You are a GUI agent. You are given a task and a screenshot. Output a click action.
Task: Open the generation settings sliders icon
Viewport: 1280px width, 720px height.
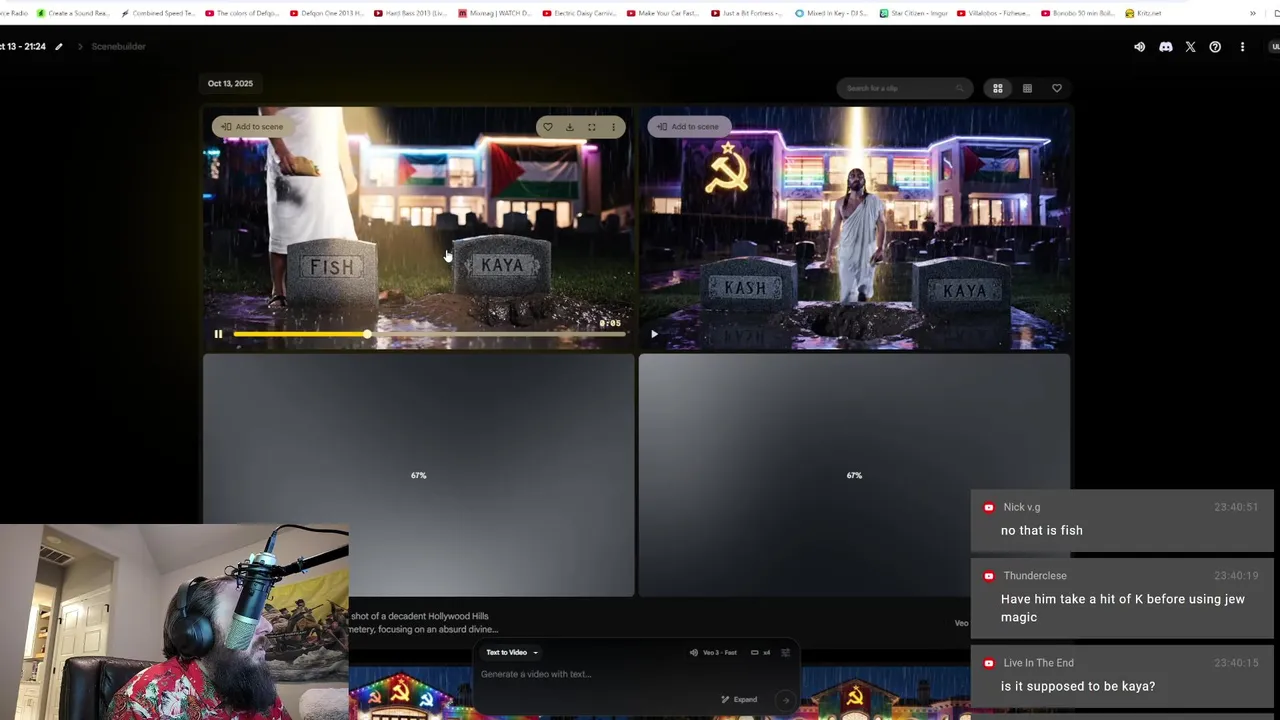coord(785,653)
